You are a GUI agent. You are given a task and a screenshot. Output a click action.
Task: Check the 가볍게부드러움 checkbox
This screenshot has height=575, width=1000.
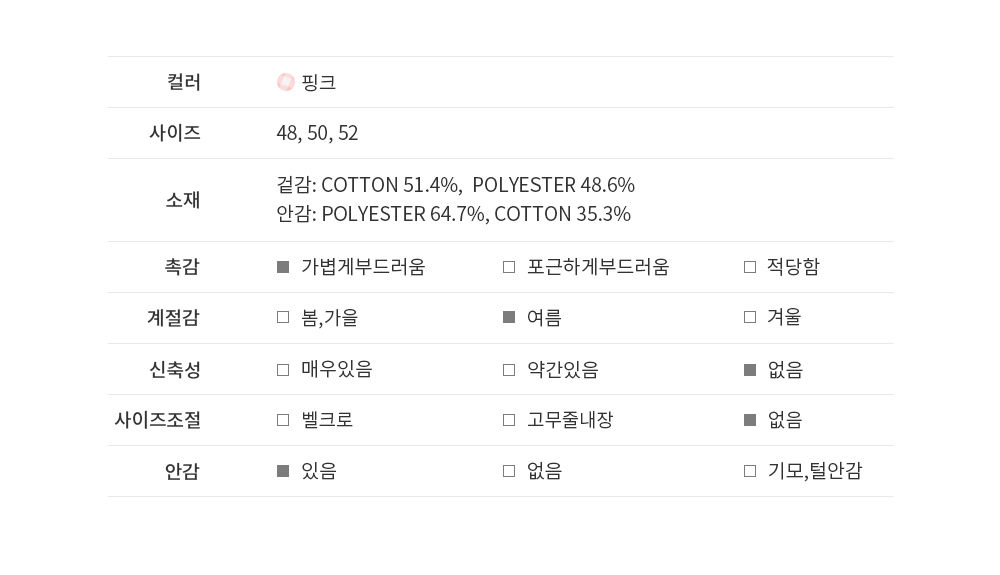click(283, 267)
